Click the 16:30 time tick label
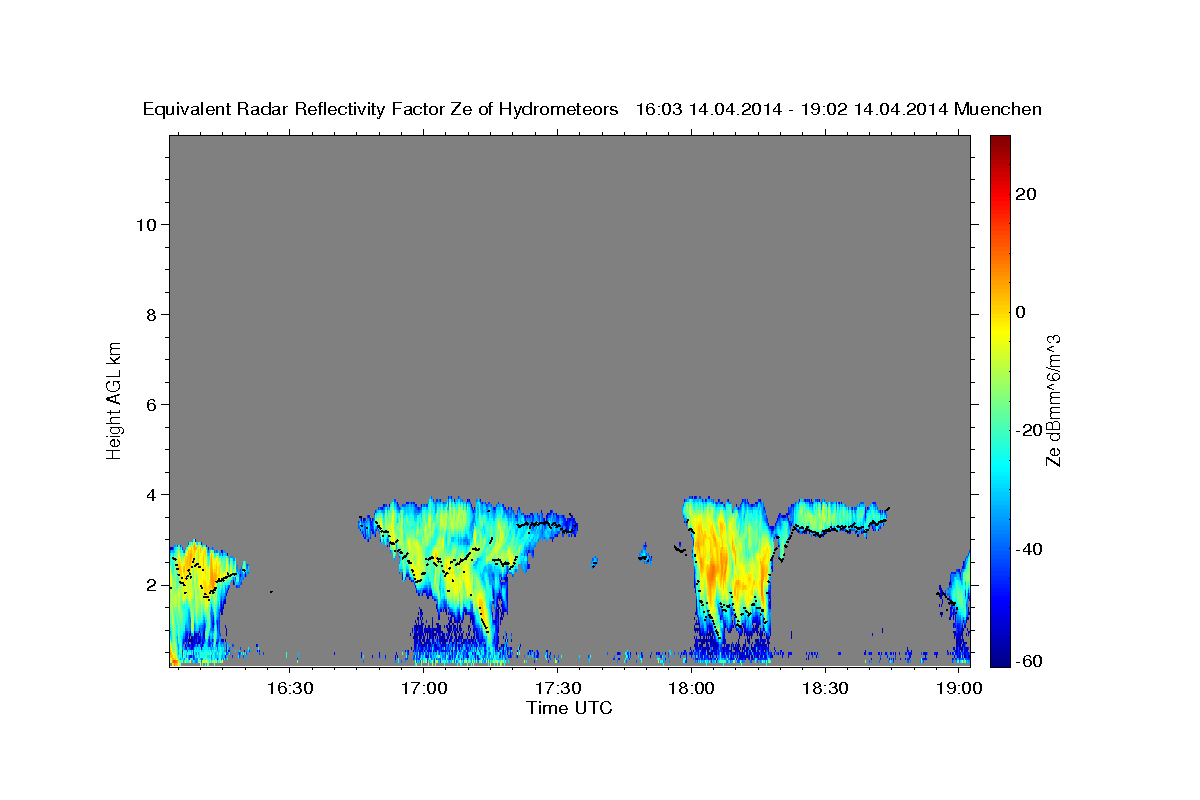Screen dimensions: 1200x800 [290, 688]
